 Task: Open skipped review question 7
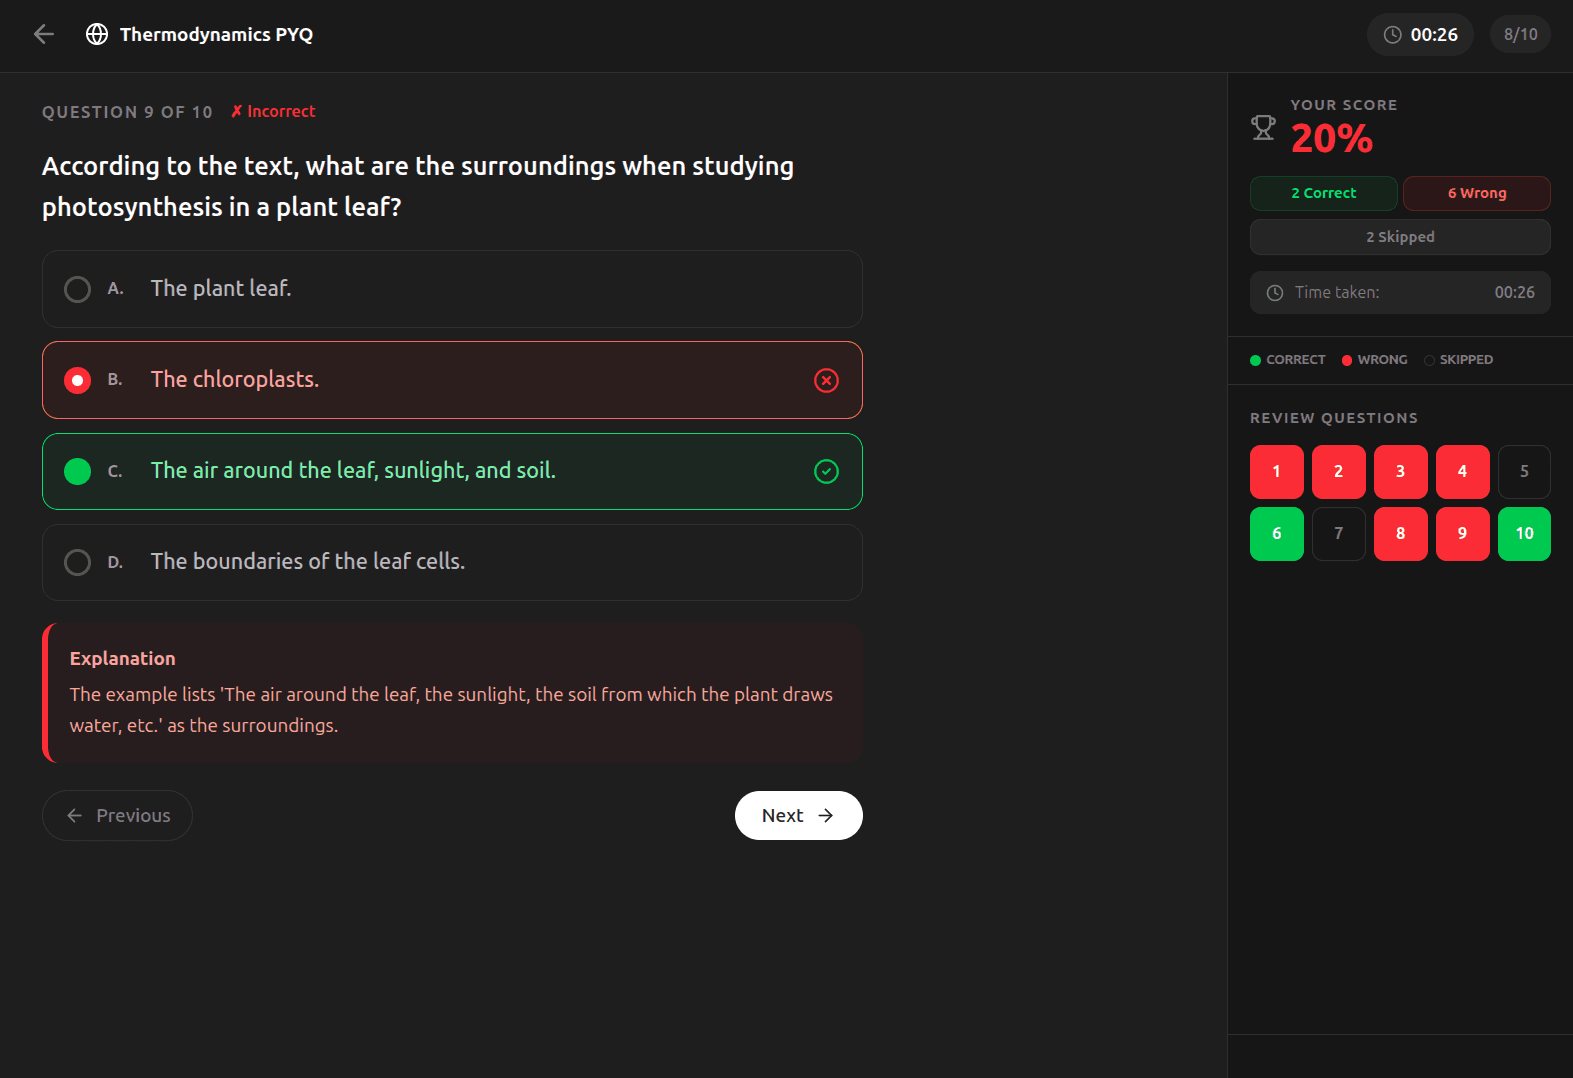(x=1339, y=534)
